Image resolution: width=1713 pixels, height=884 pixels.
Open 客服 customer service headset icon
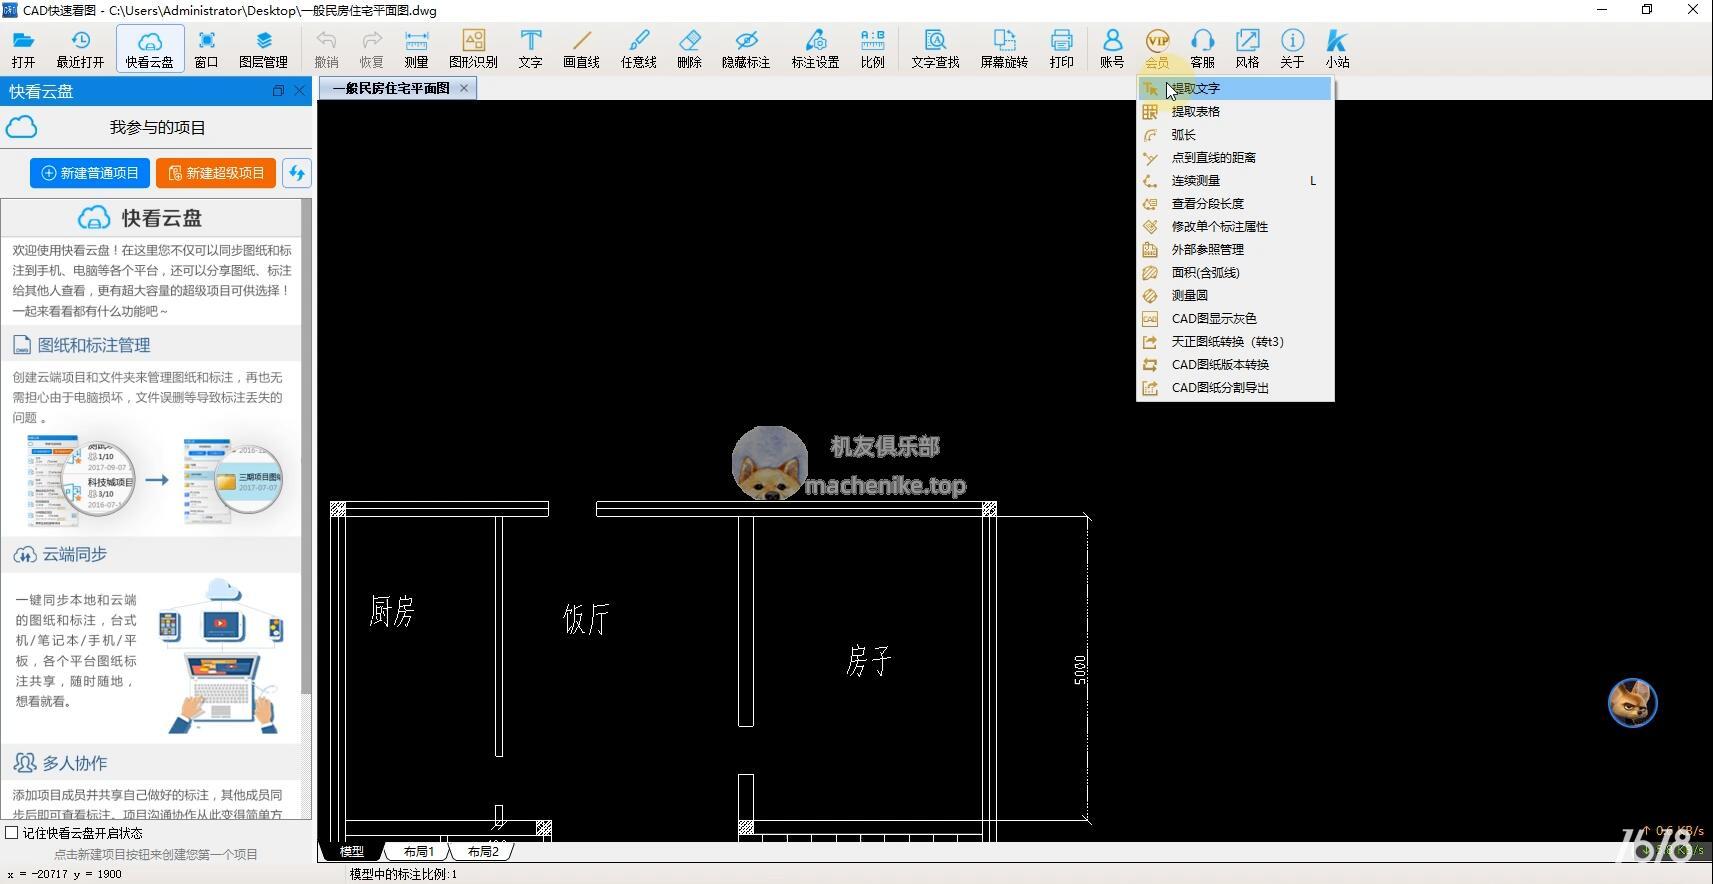[x=1202, y=48]
